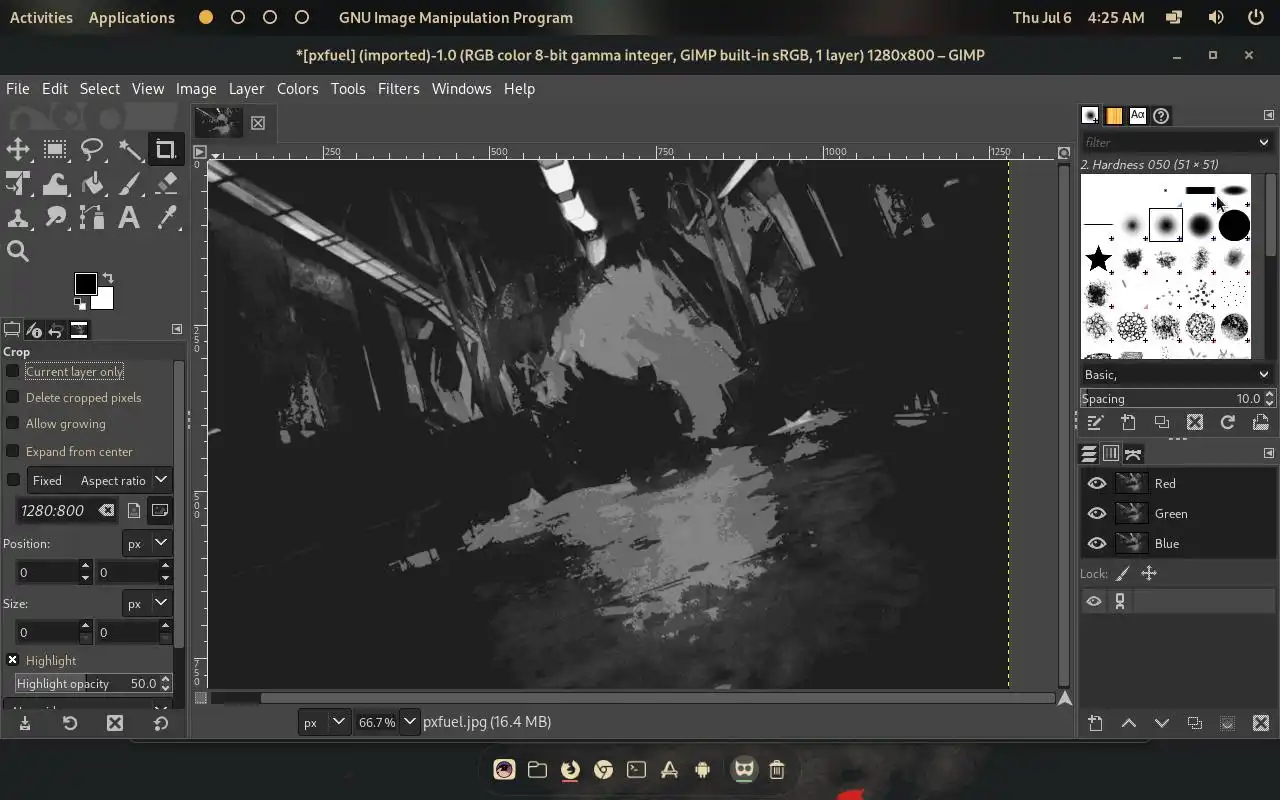Clear the 1280:800 aspect ratio value
The image size is (1280, 800).
106,510
